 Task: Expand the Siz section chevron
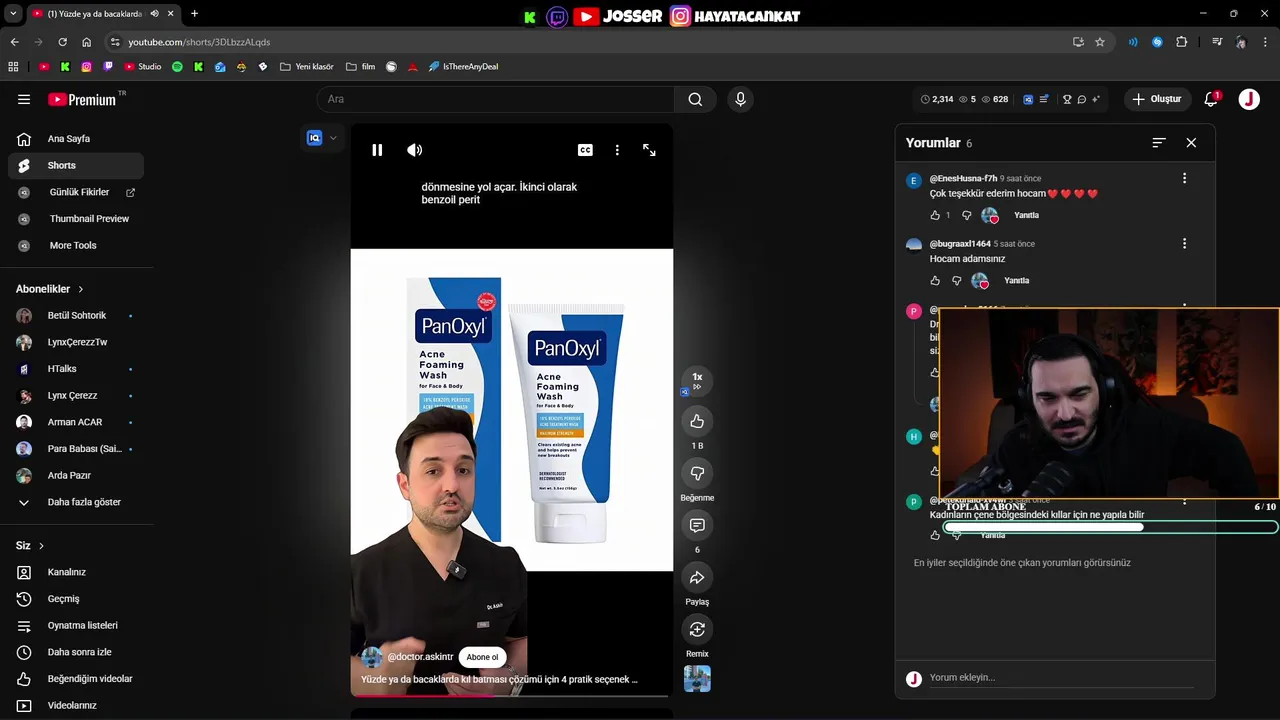(41, 546)
